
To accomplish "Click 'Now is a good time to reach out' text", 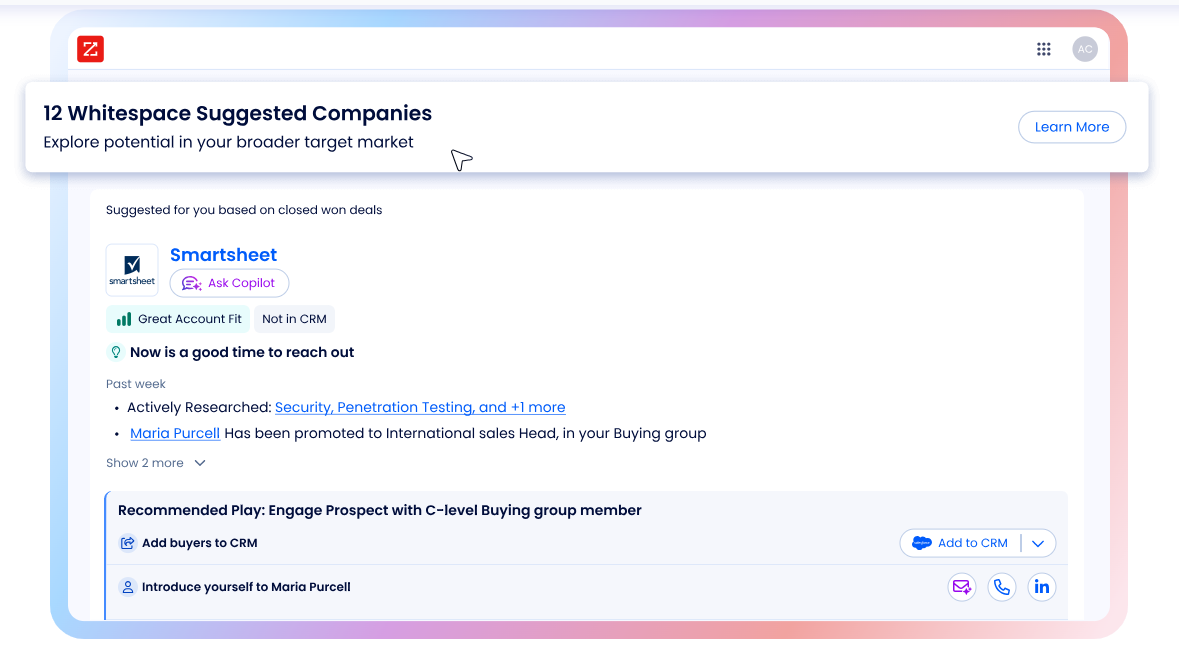I will click(242, 353).
